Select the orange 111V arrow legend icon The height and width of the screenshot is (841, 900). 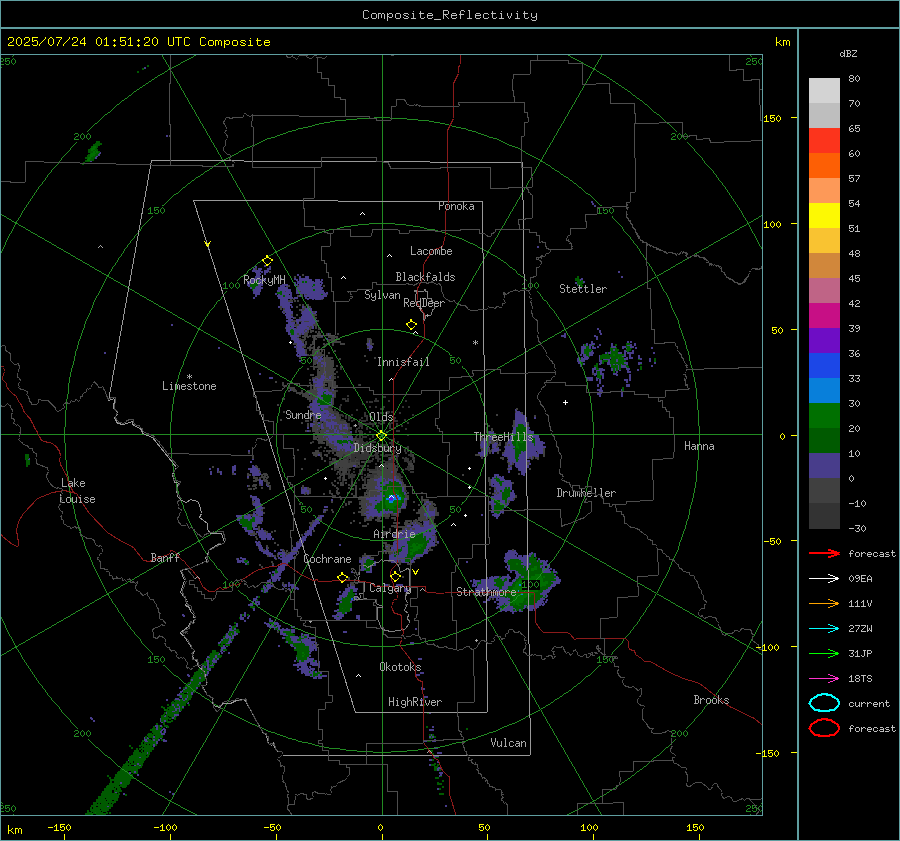pyautogui.click(x=824, y=603)
